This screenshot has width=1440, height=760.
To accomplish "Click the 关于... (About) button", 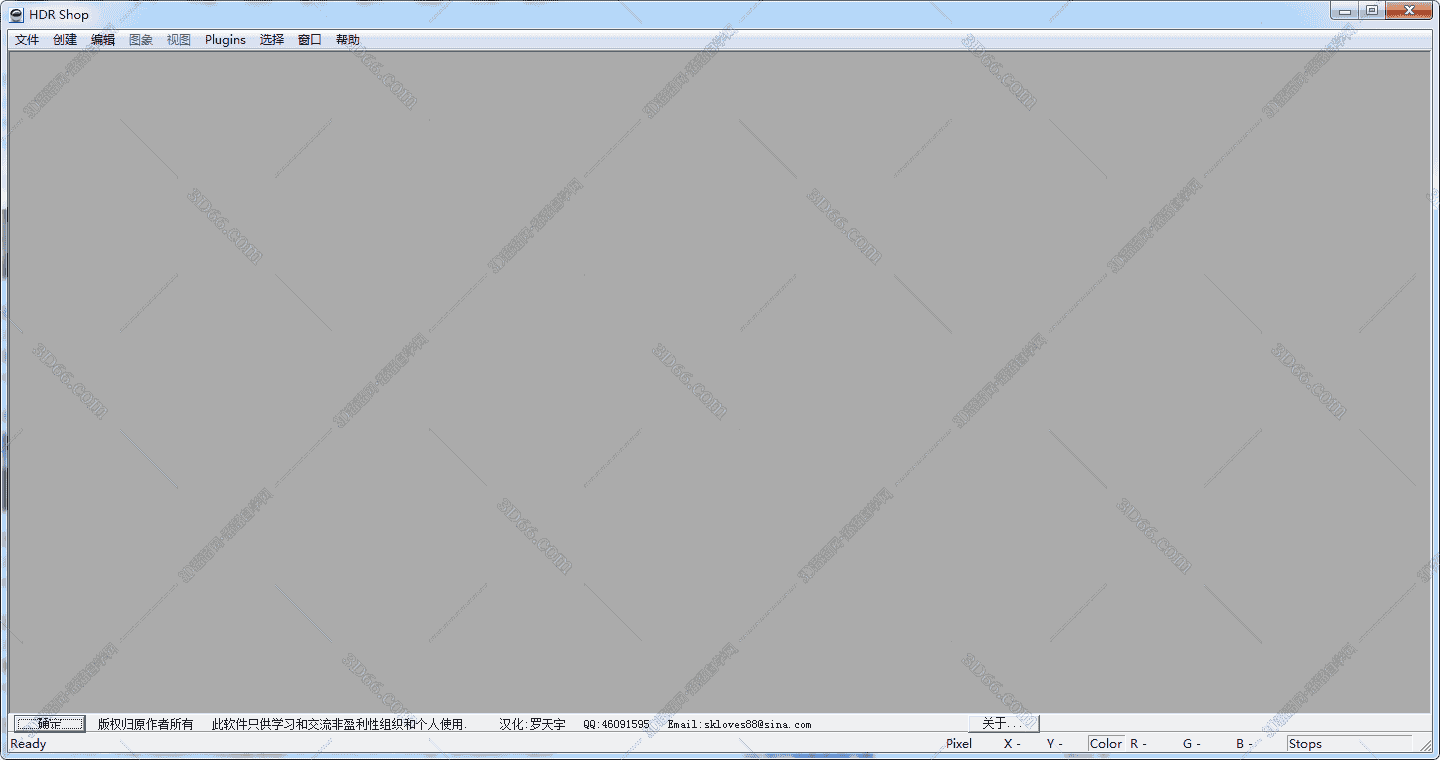I will (1003, 723).
